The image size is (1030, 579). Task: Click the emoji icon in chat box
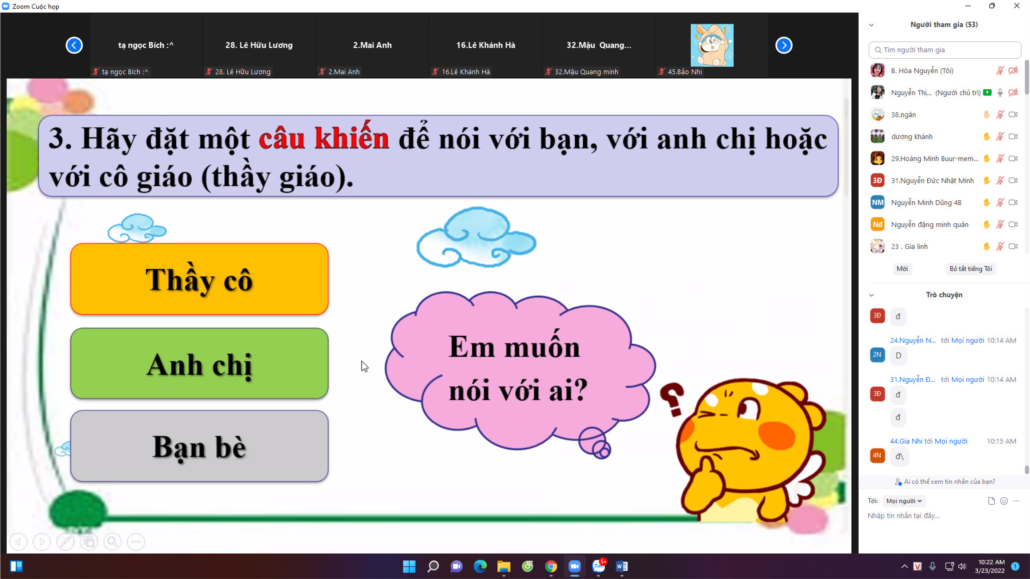tap(1003, 501)
